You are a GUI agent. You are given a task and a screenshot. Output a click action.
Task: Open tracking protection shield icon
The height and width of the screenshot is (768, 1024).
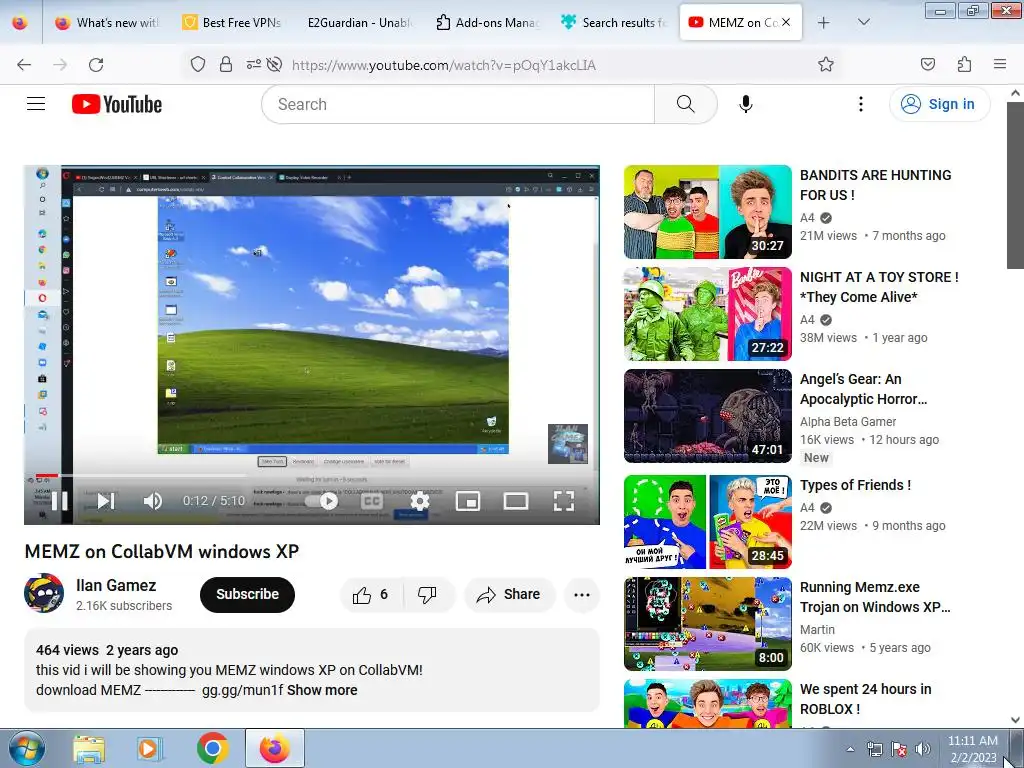point(198,64)
